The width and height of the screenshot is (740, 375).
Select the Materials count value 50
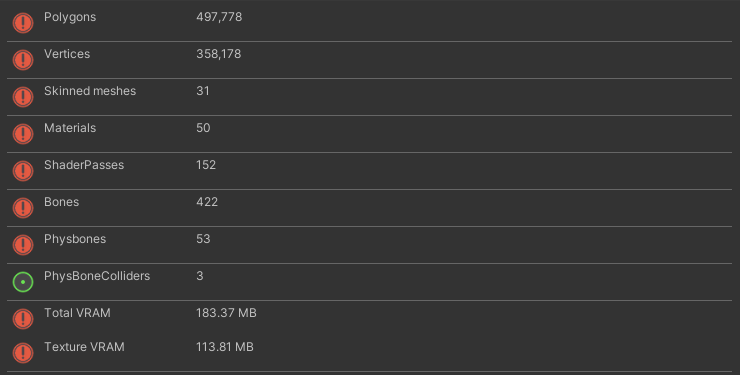click(x=203, y=128)
